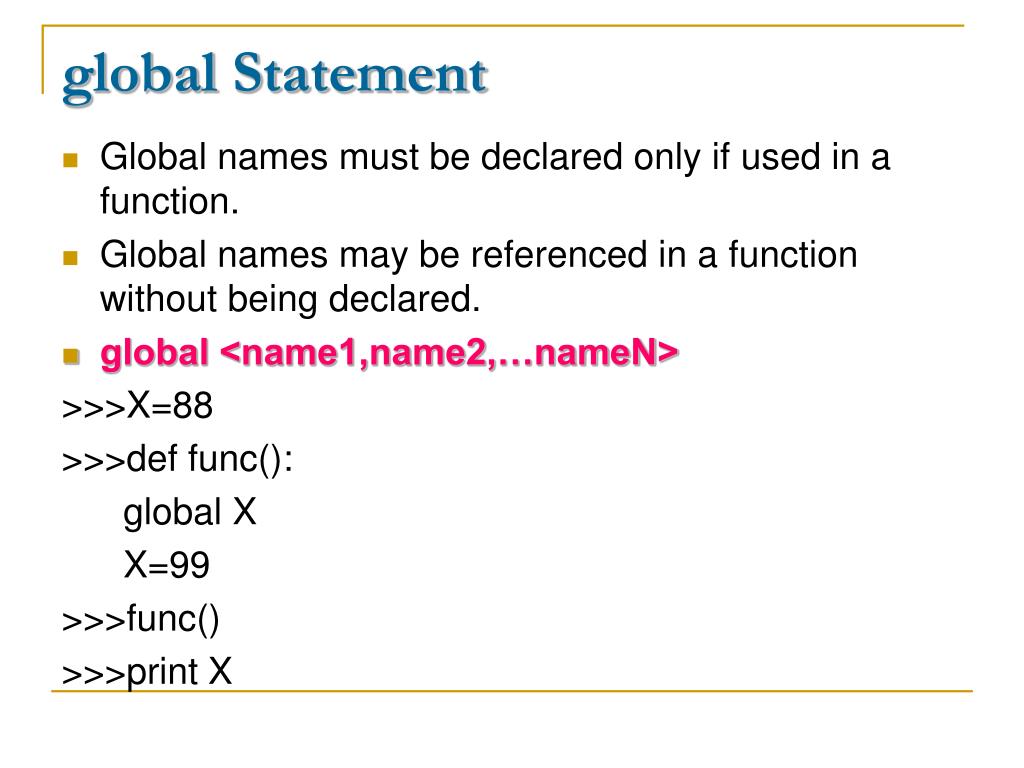Click the indented line 'X=99'
1024x768 pixels.
(167, 565)
